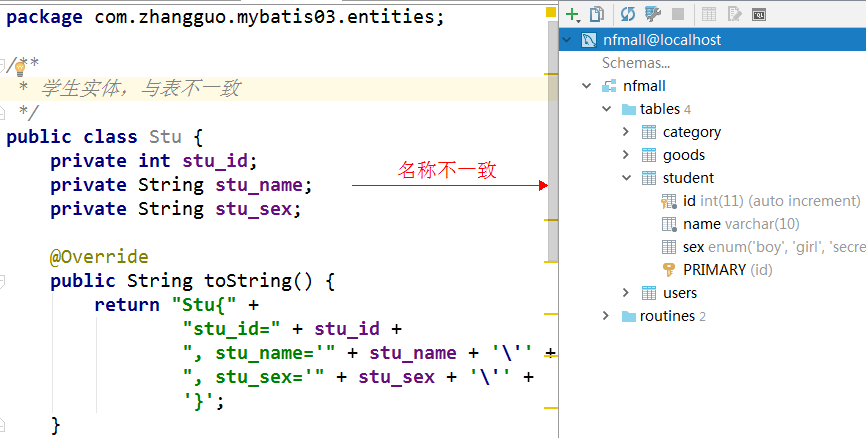Viewport: 866px width, 438px height.
Task: Refresh the database with the synchronize icon
Action: (x=627, y=14)
